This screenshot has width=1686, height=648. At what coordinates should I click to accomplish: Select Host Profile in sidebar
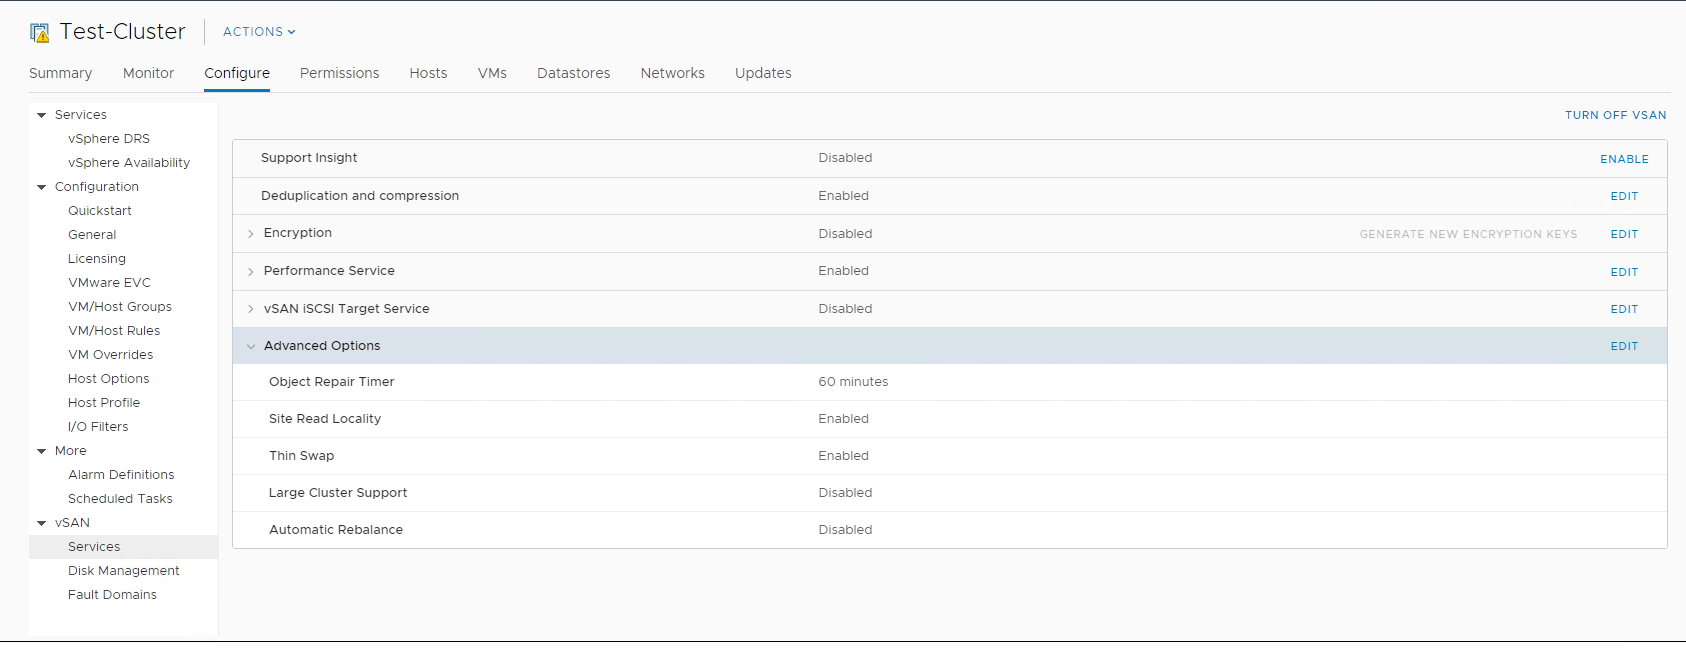(104, 403)
